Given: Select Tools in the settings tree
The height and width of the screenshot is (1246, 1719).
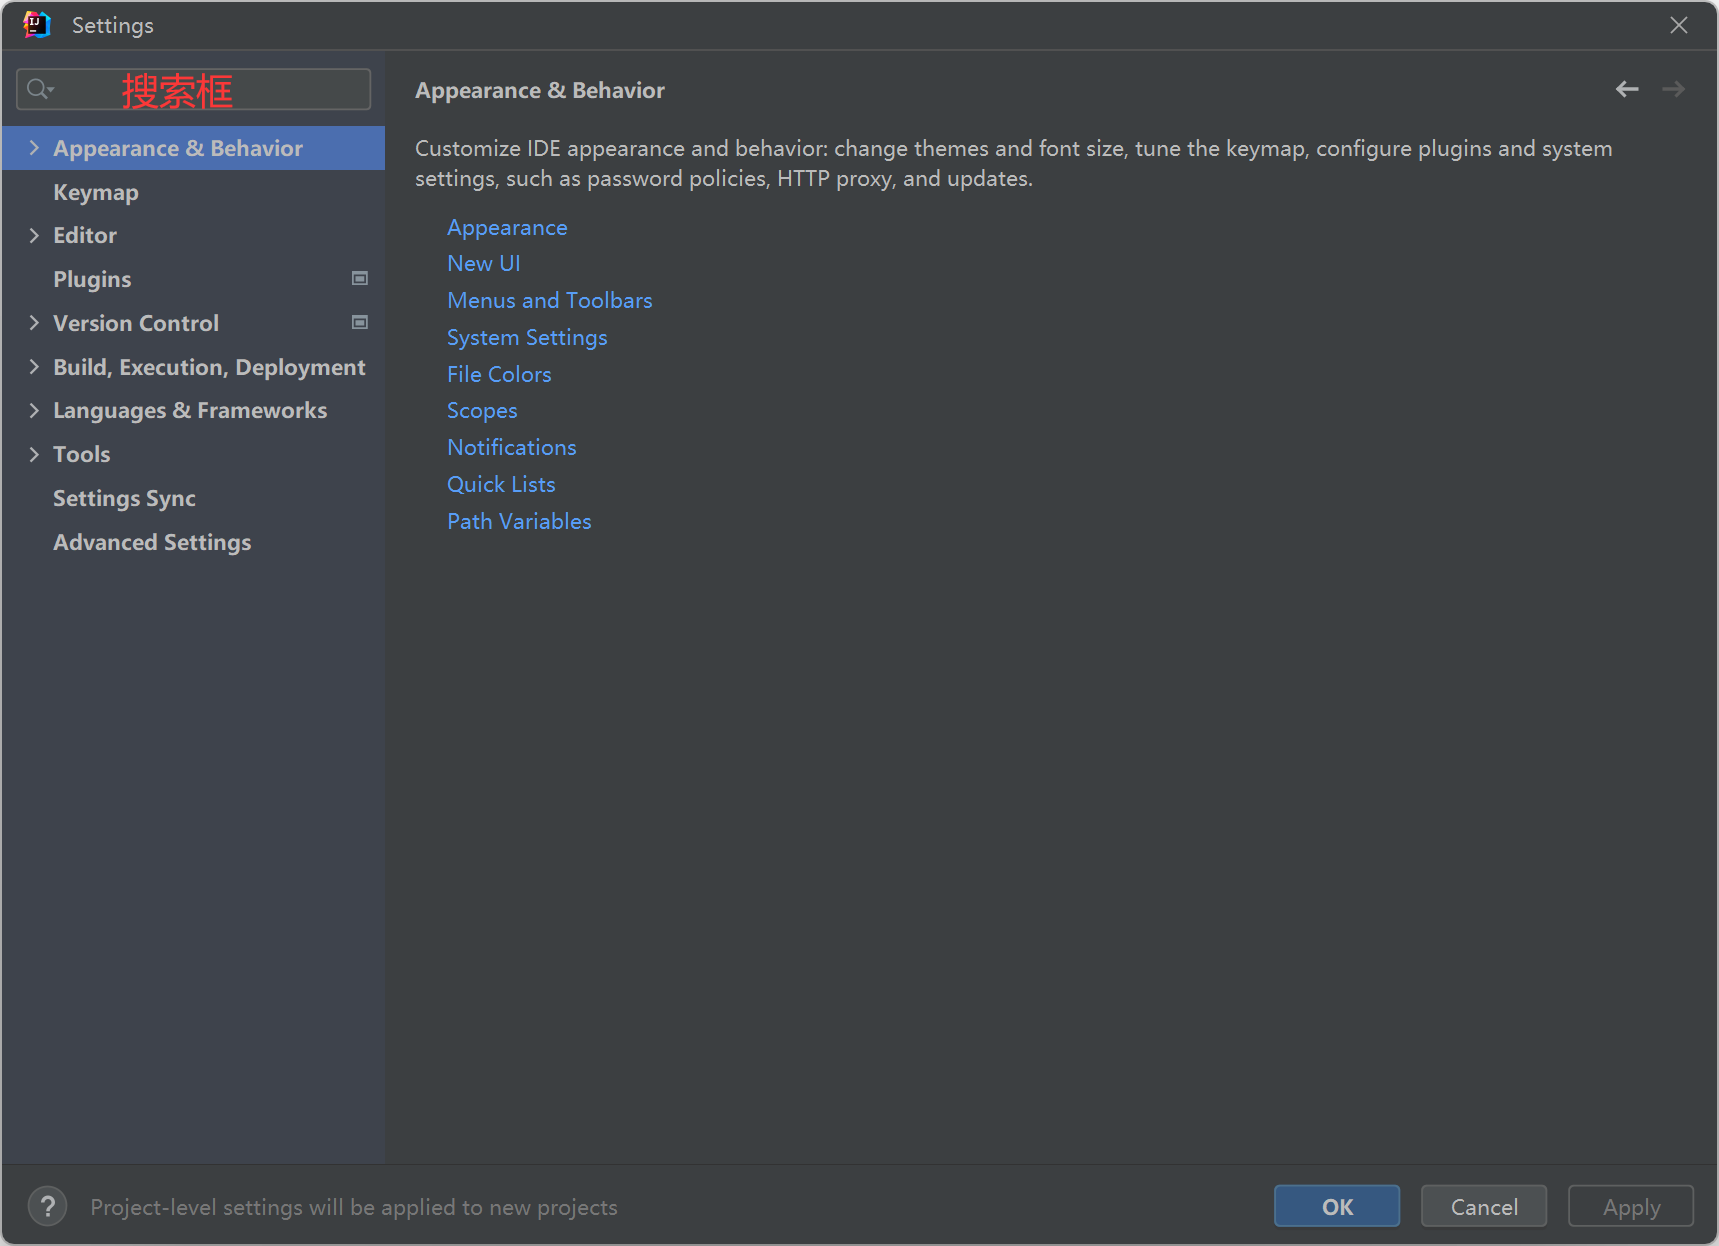Looking at the screenshot, I should click(x=194, y=454).
